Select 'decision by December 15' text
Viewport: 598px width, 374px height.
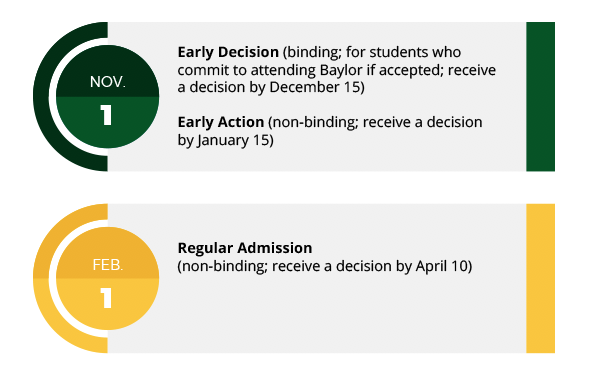[275, 87]
